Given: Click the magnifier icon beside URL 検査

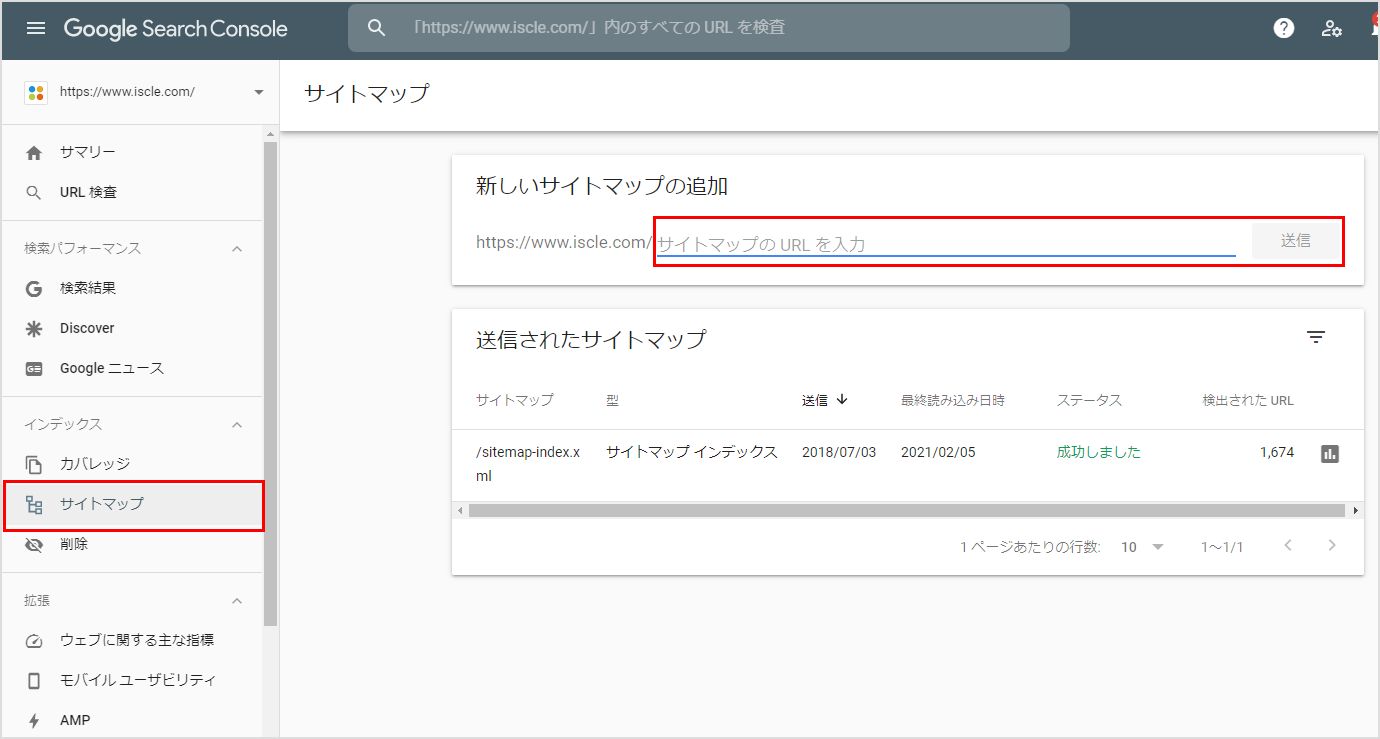Looking at the screenshot, I should tap(34, 192).
